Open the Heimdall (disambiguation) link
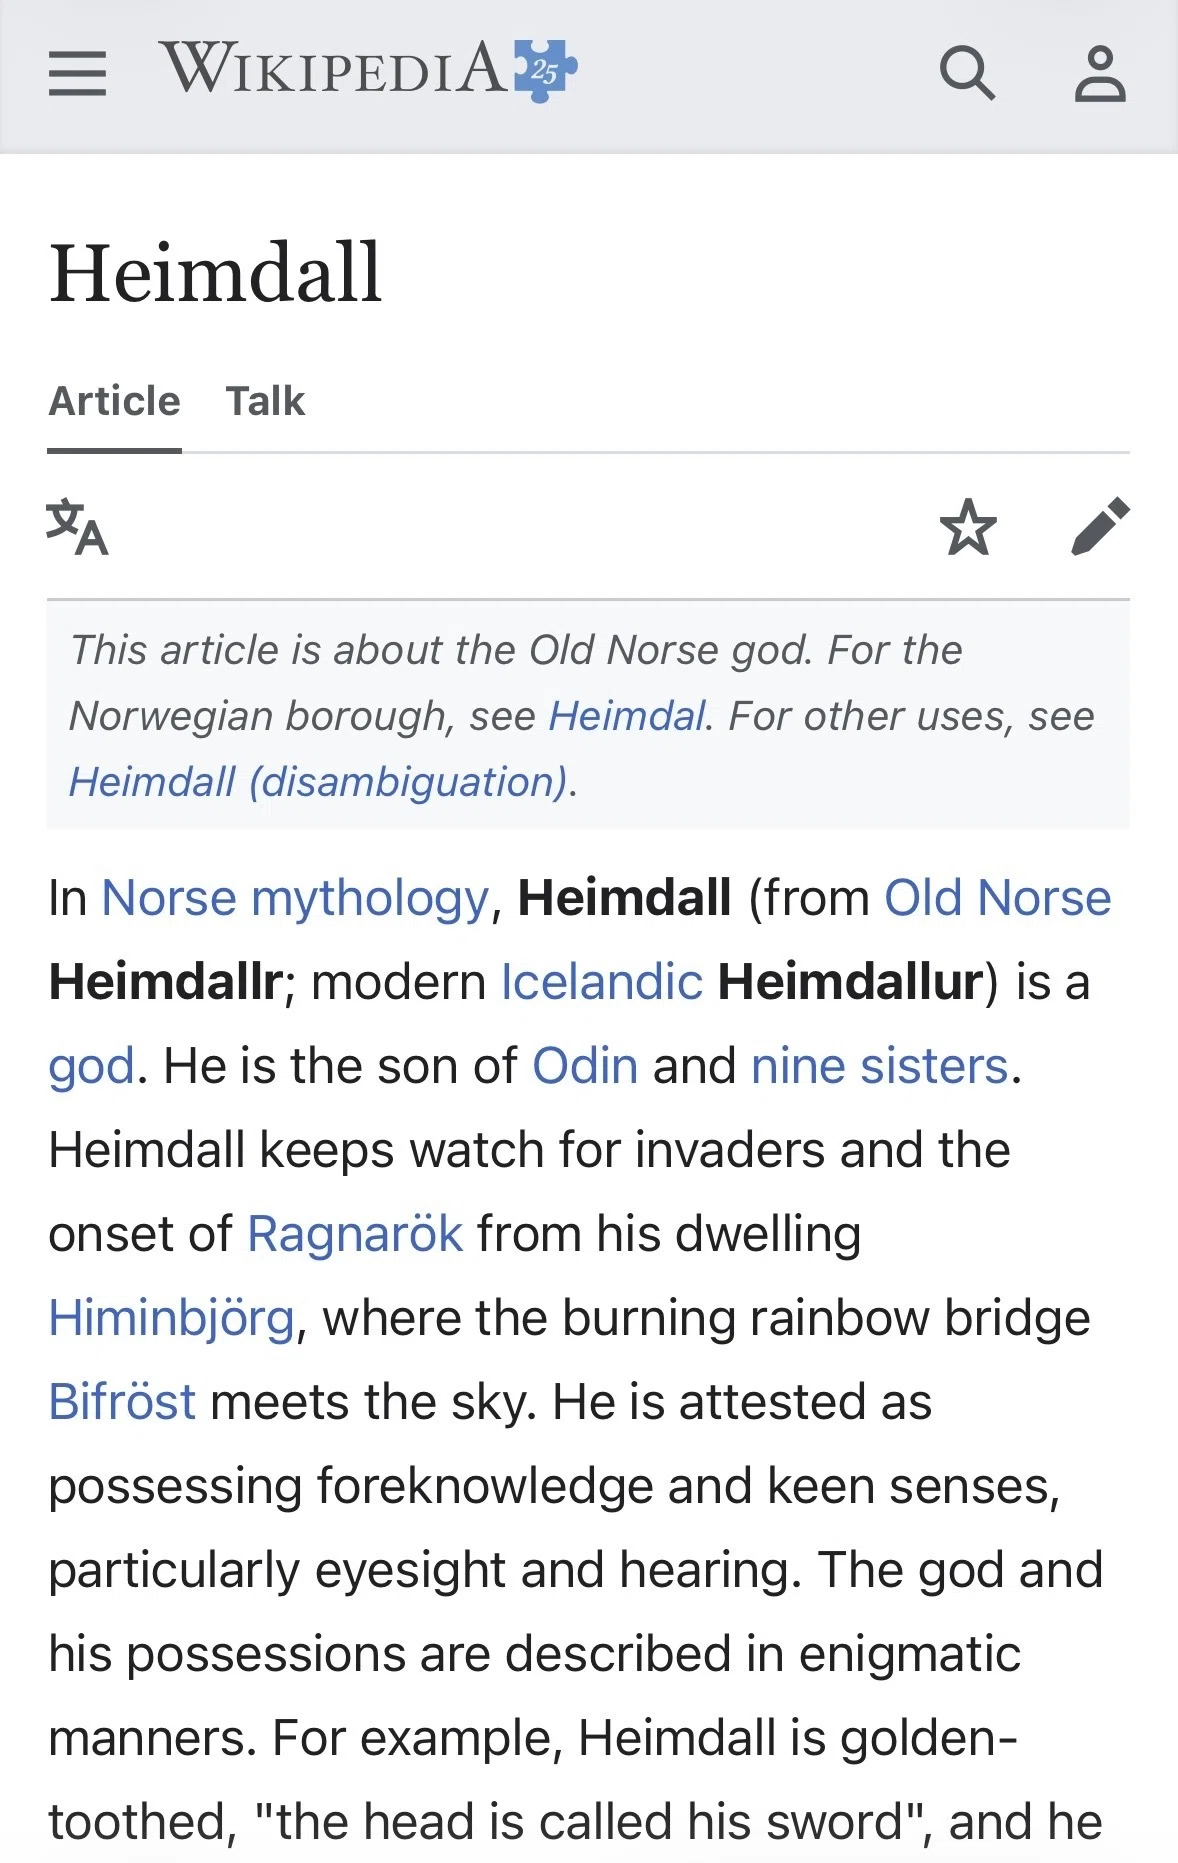The image size is (1178, 1863). tap(318, 782)
